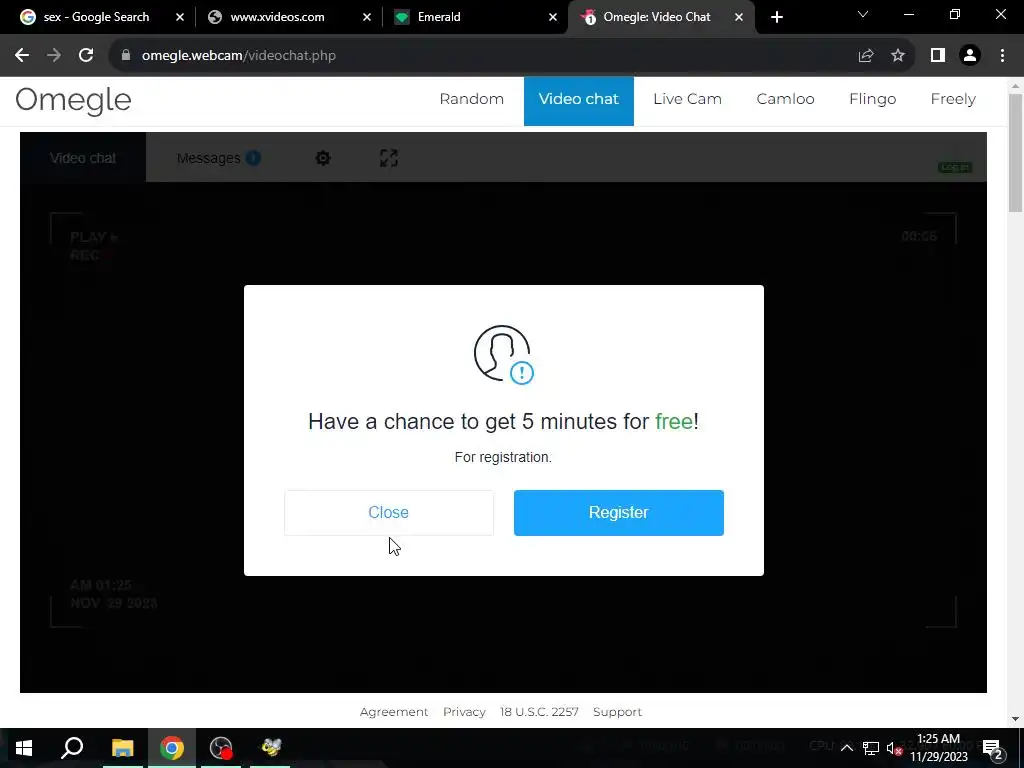
Task: Close the Omegle: Video Chat browser tab
Action: [739, 17]
